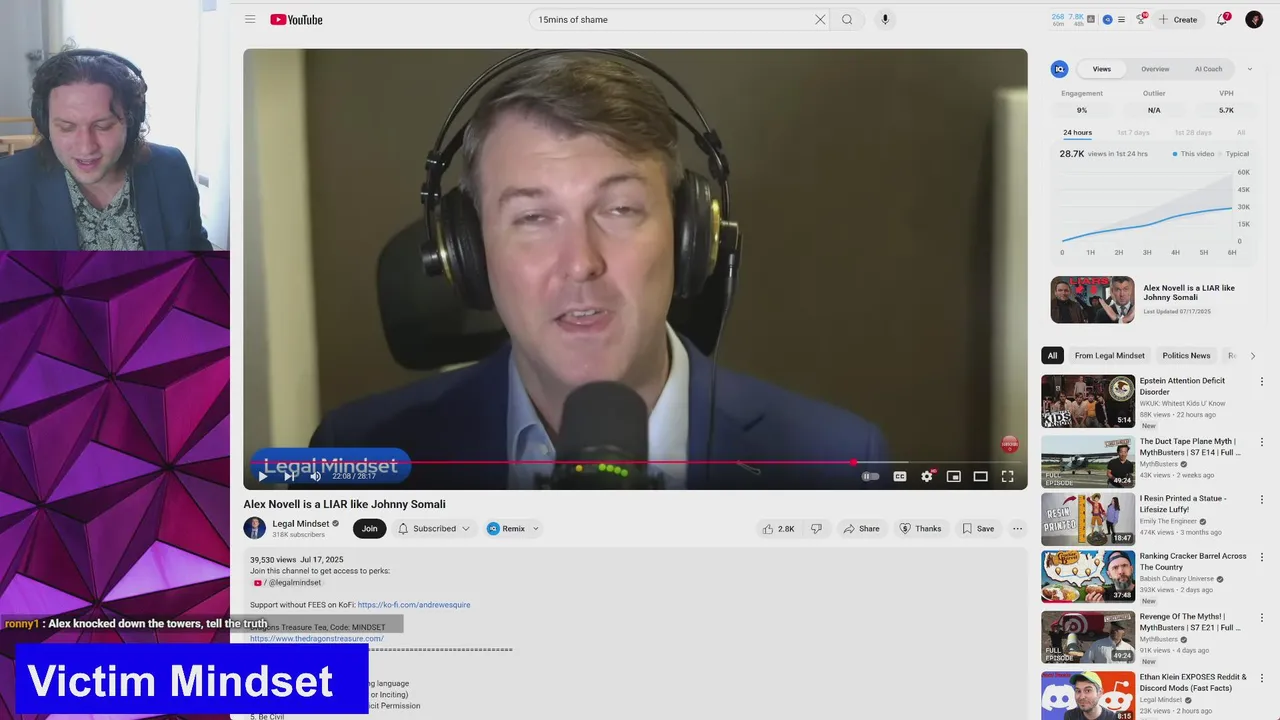Screen dimensions: 1280x720
Task: Click blue round extension icon in header
Action: coord(1107,19)
